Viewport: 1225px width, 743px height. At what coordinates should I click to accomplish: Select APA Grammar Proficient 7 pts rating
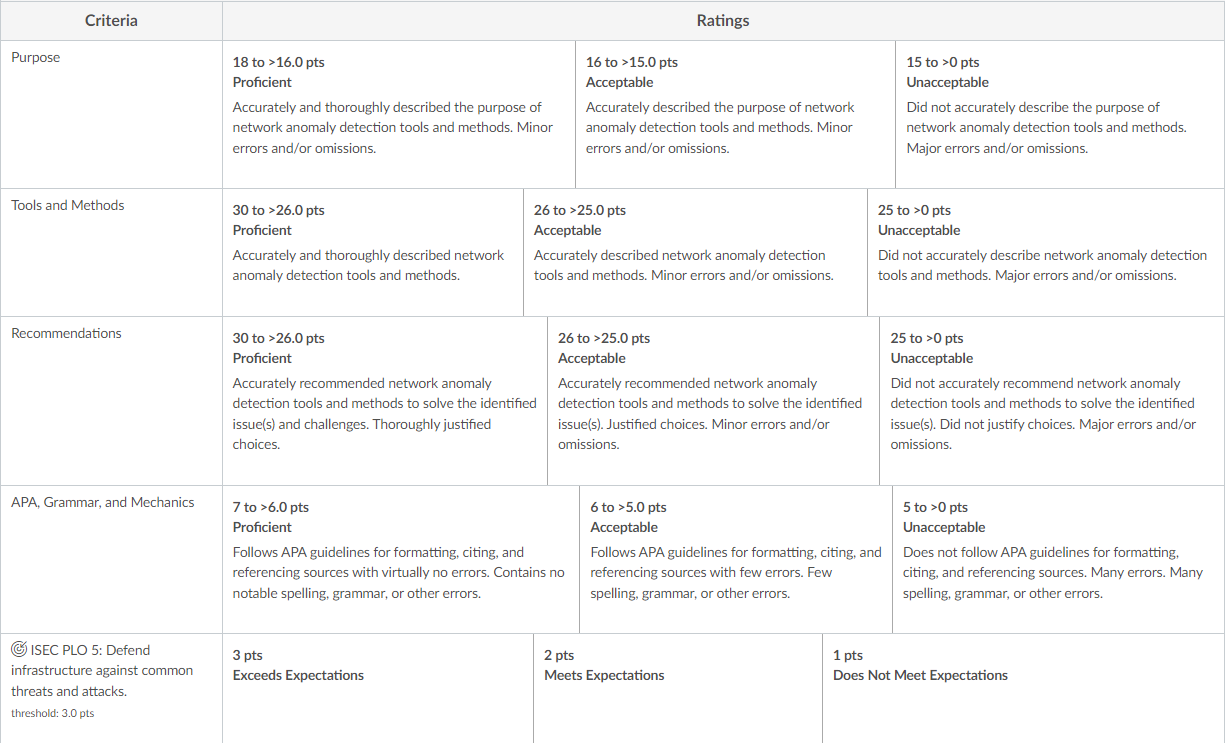401,560
